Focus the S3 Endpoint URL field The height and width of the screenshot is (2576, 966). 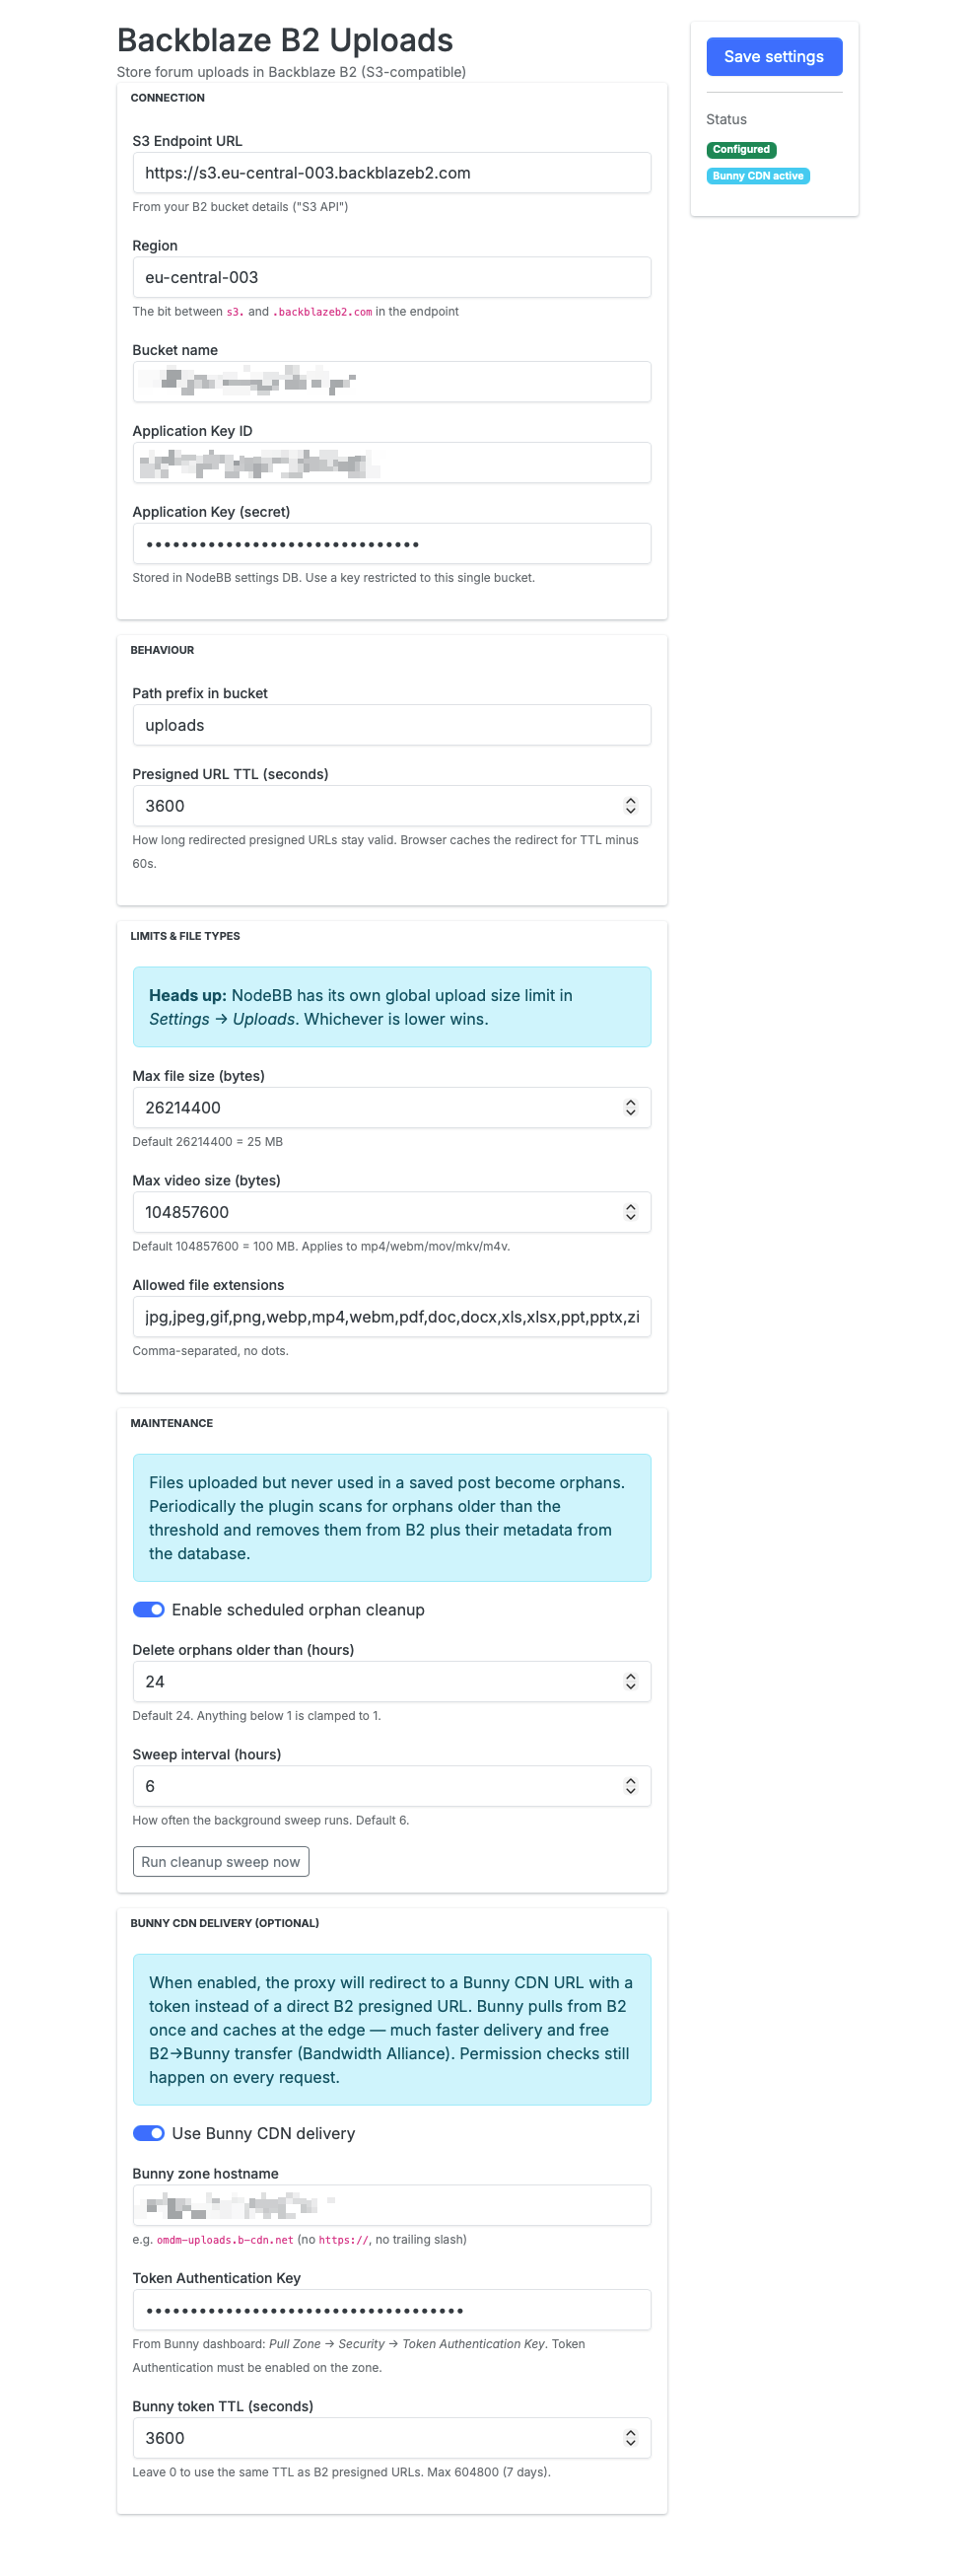[x=391, y=173]
